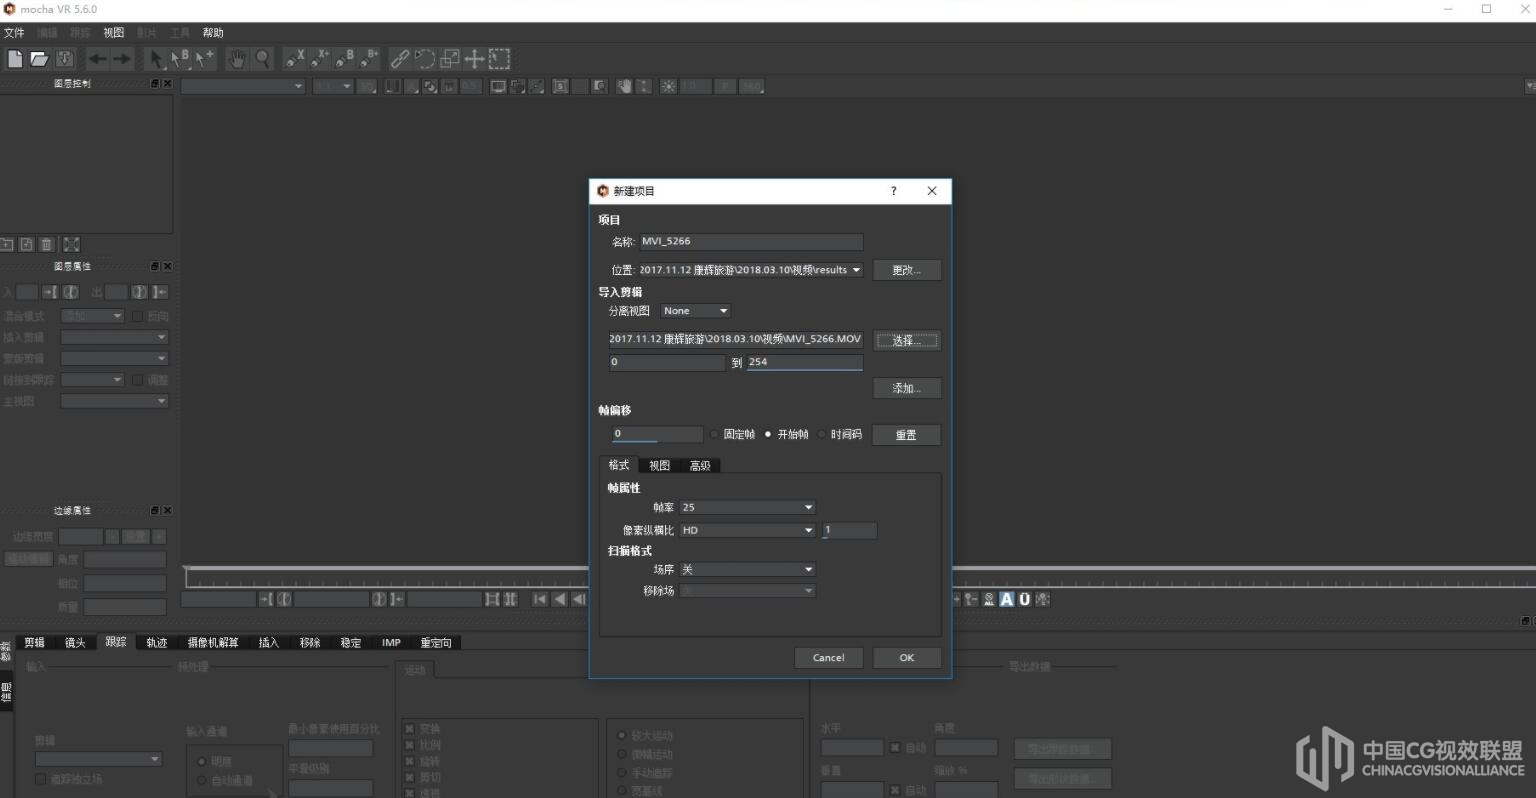The image size is (1536, 798).
Task: Click the New Project icon in toolbar
Action: pyautogui.click(x=15, y=59)
